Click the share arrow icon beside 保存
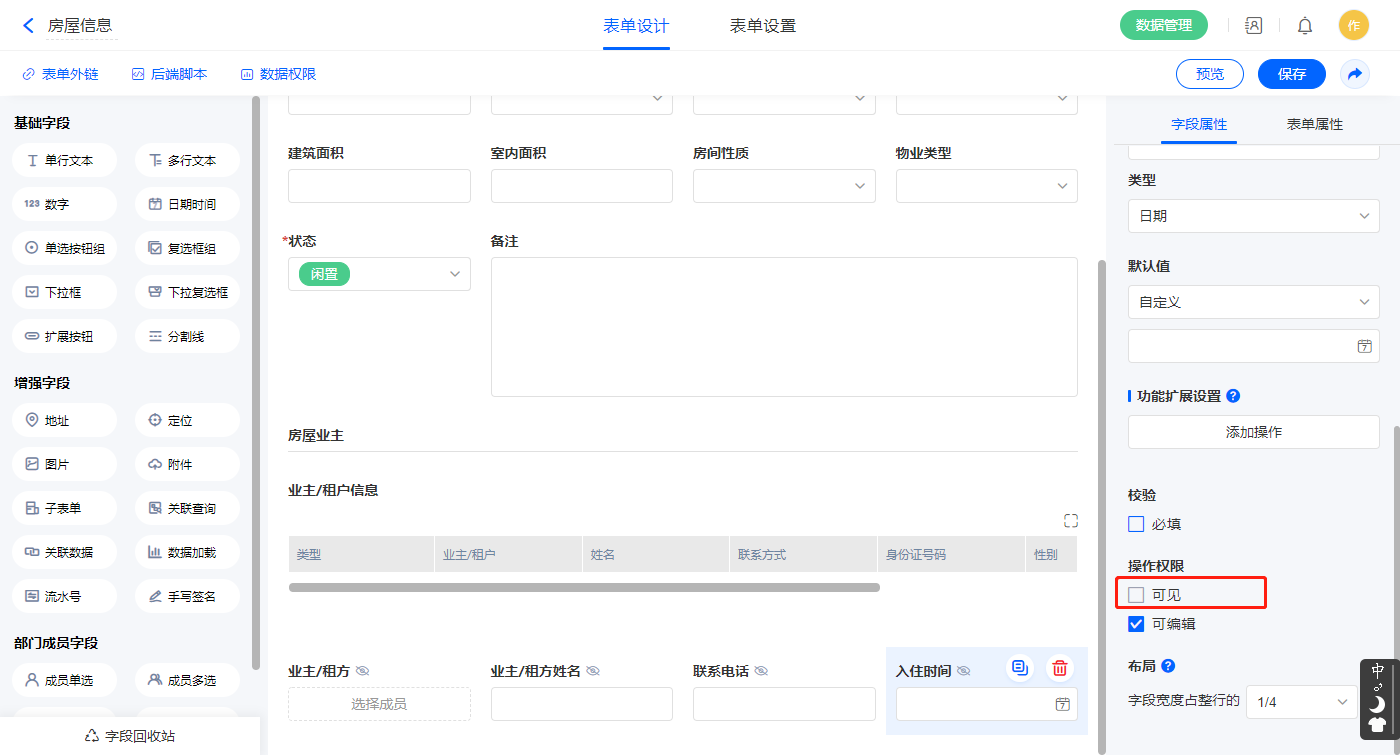The height and width of the screenshot is (755, 1400). (x=1354, y=74)
